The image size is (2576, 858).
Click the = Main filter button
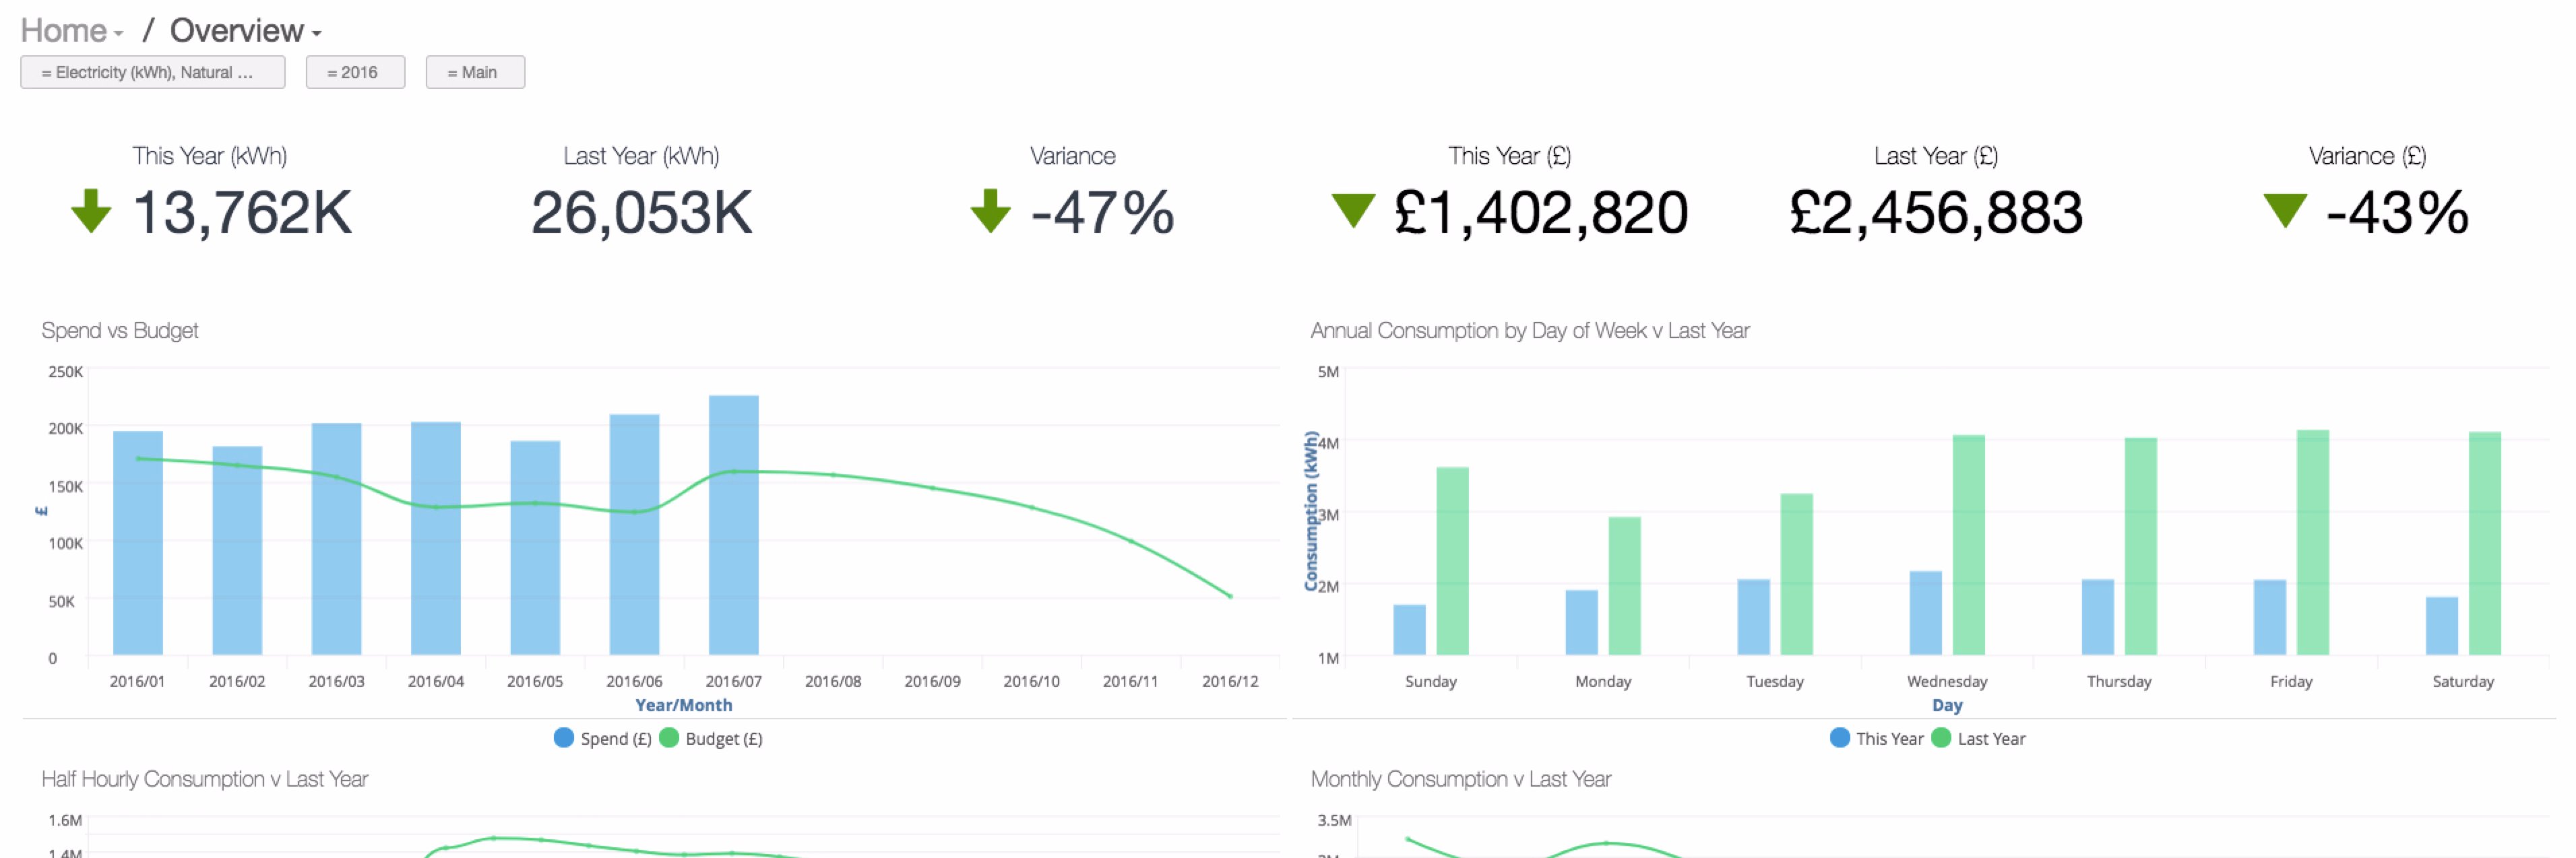[475, 72]
